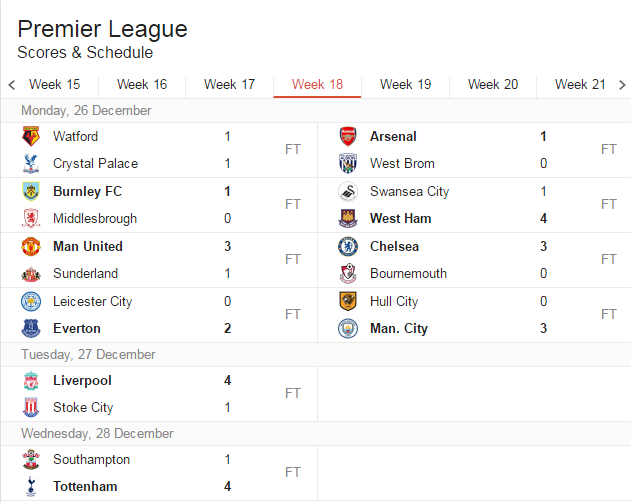Open the Swansea City team name
The image size is (631, 503).
coord(409,192)
